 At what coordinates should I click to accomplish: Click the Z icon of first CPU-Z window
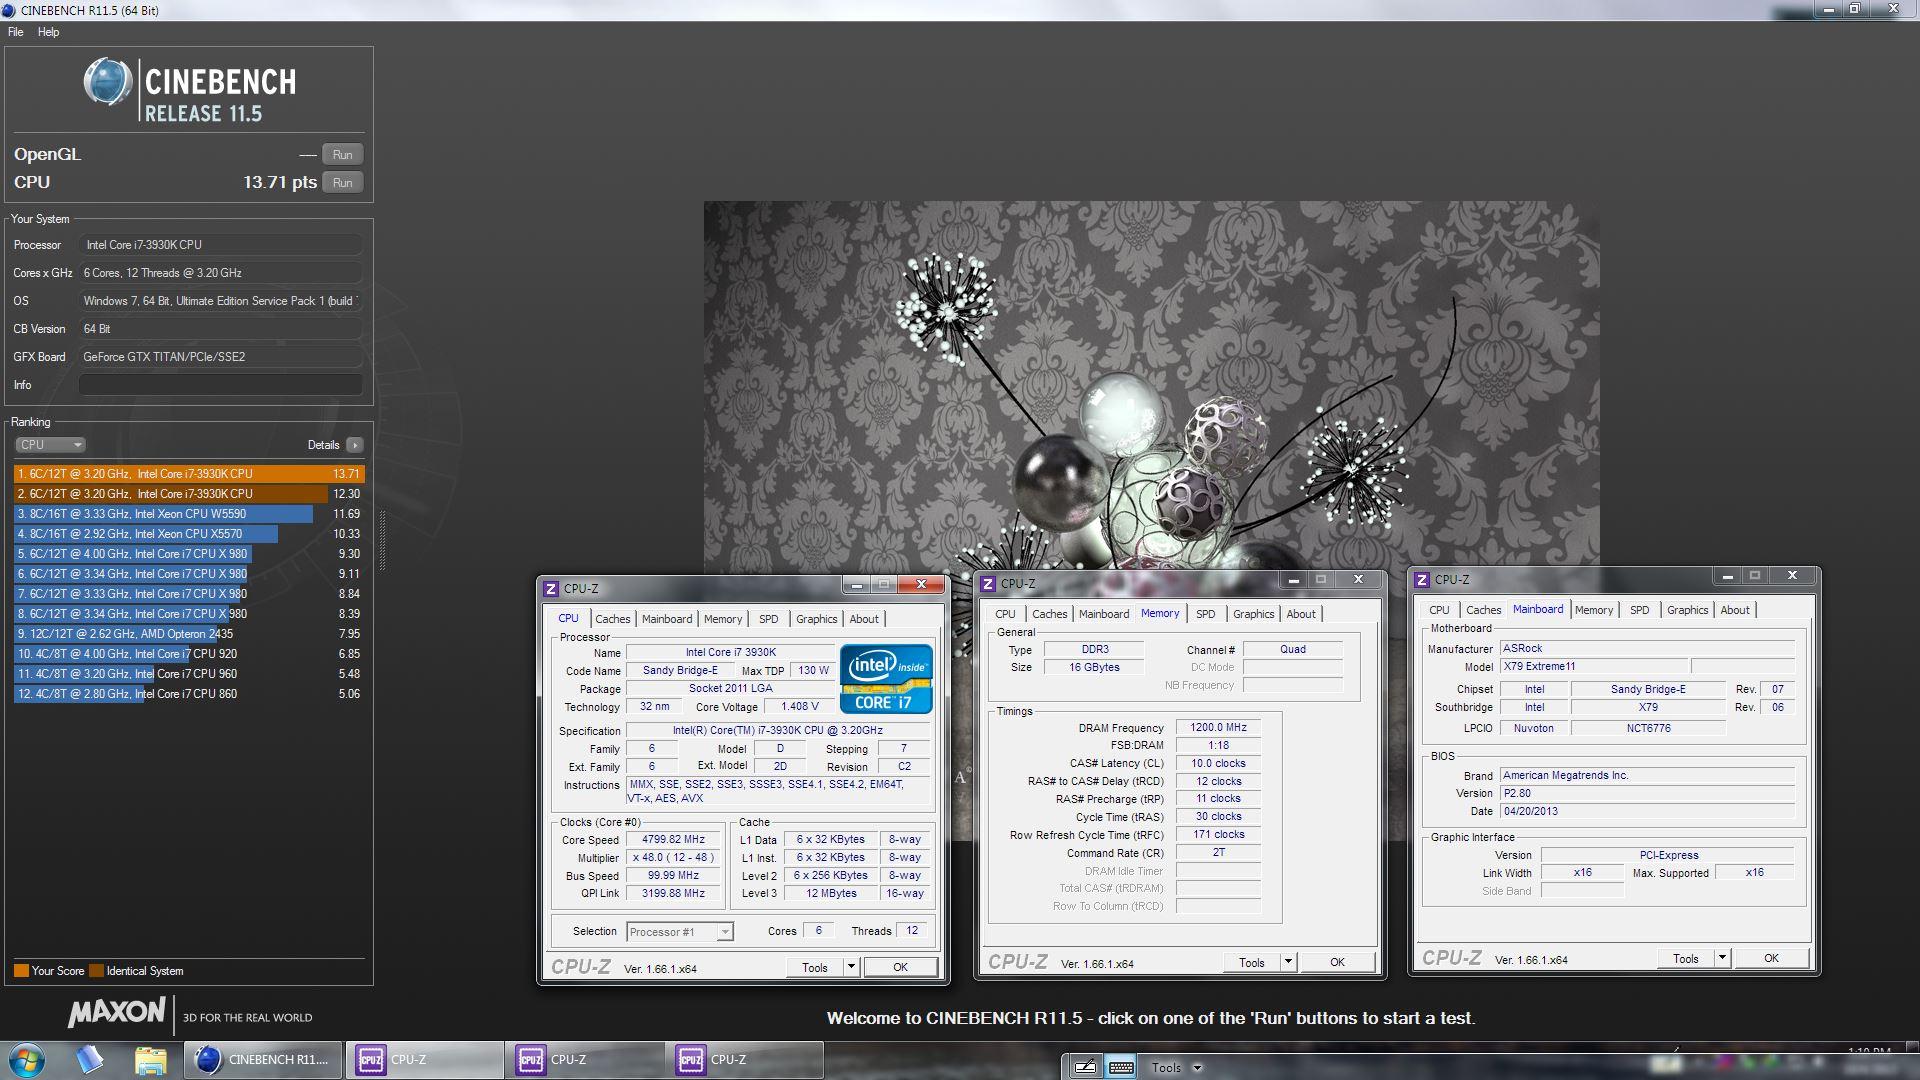(551, 589)
